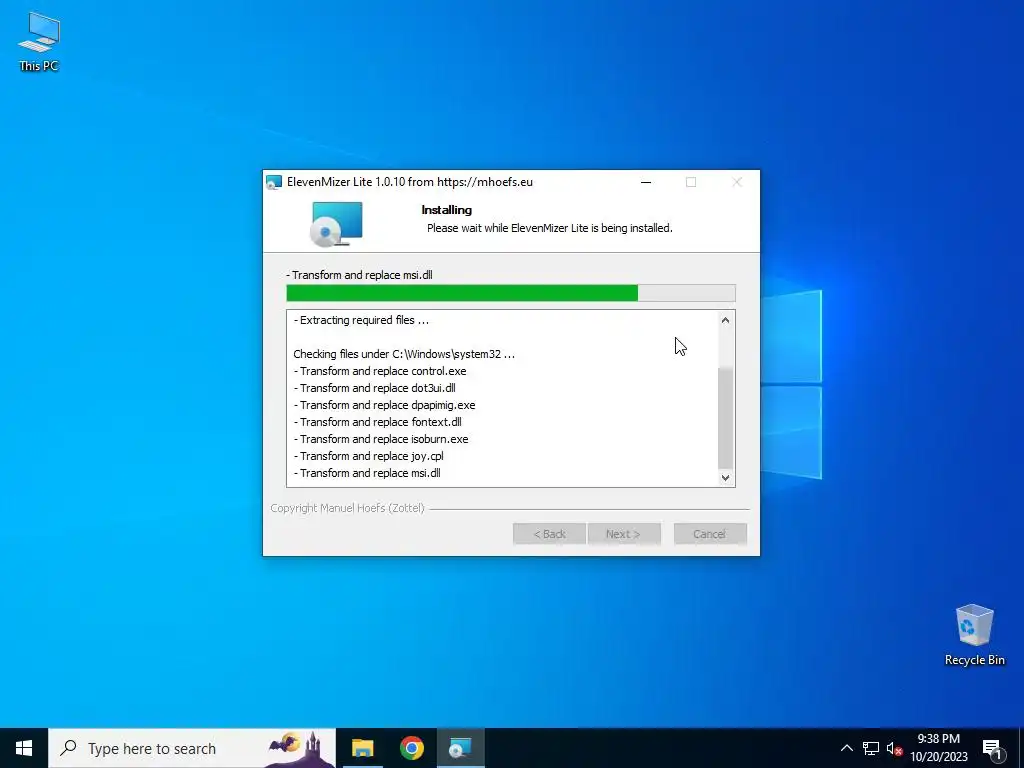Screen dimensions: 1024x768
Task: Minimize the ElevenMizer Lite installer window
Action: click(646, 182)
